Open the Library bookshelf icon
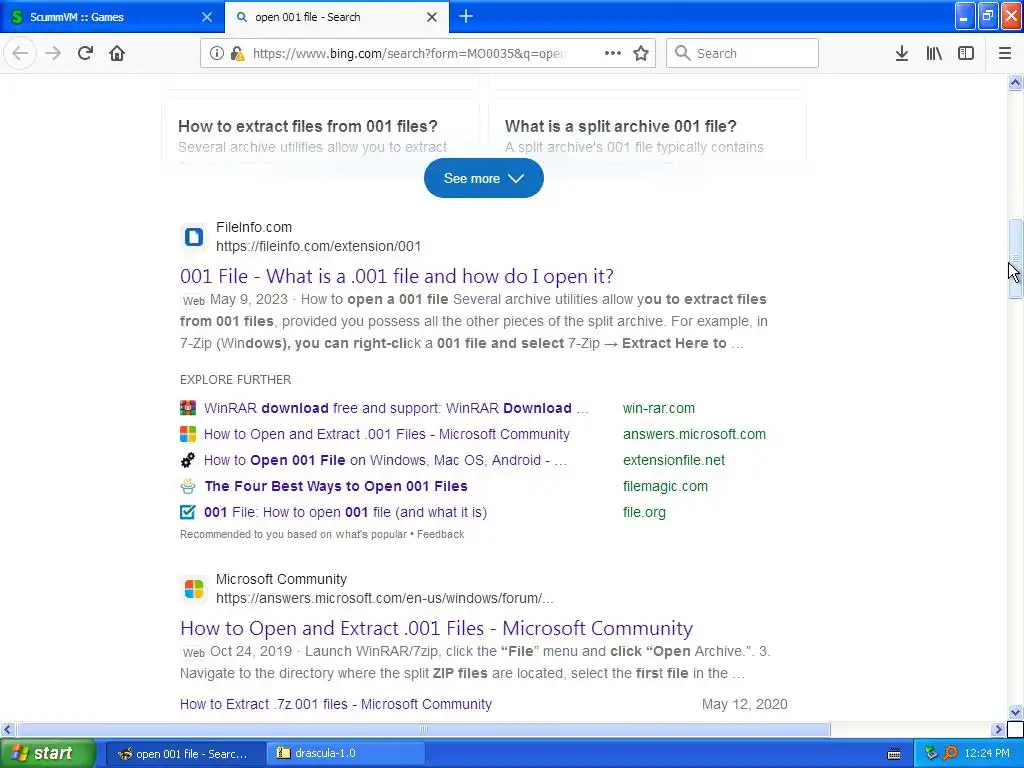 pos(934,54)
